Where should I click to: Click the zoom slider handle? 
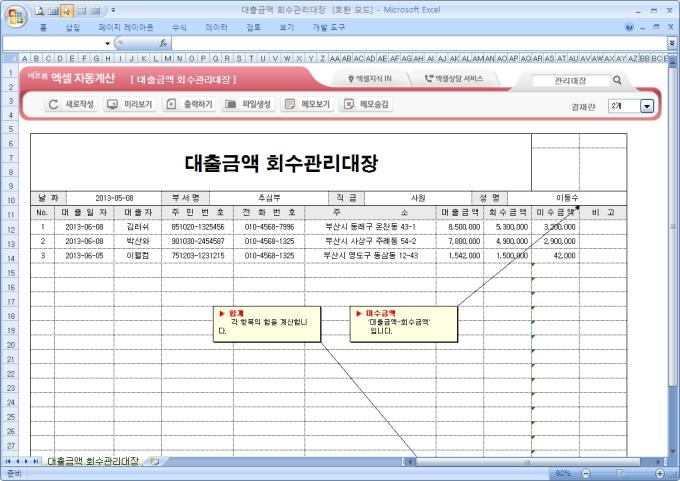[x=620, y=473]
